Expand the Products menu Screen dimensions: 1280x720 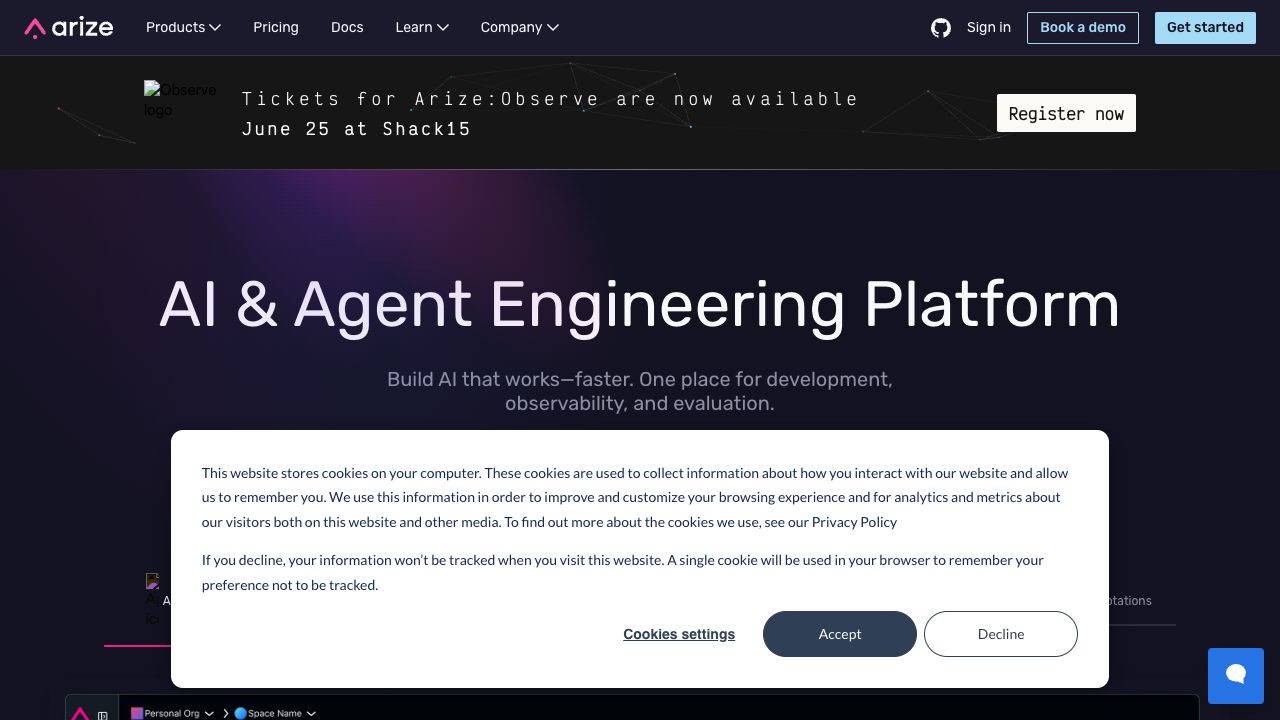(183, 27)
